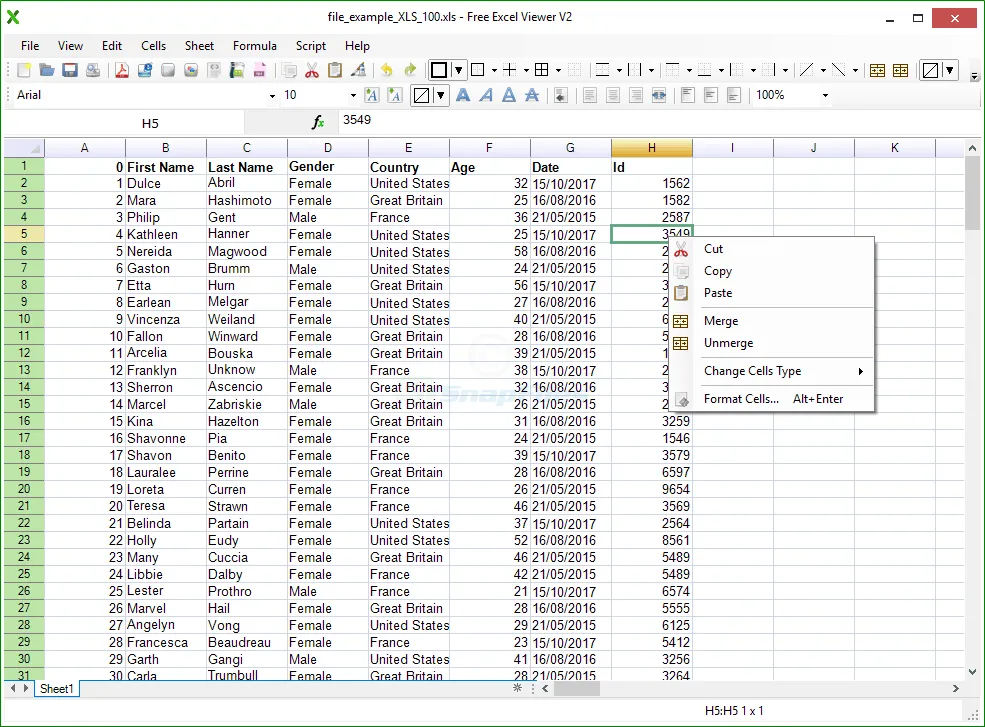Toggle Strikethrough text formatting
The image size is (985, 727).
532,95
